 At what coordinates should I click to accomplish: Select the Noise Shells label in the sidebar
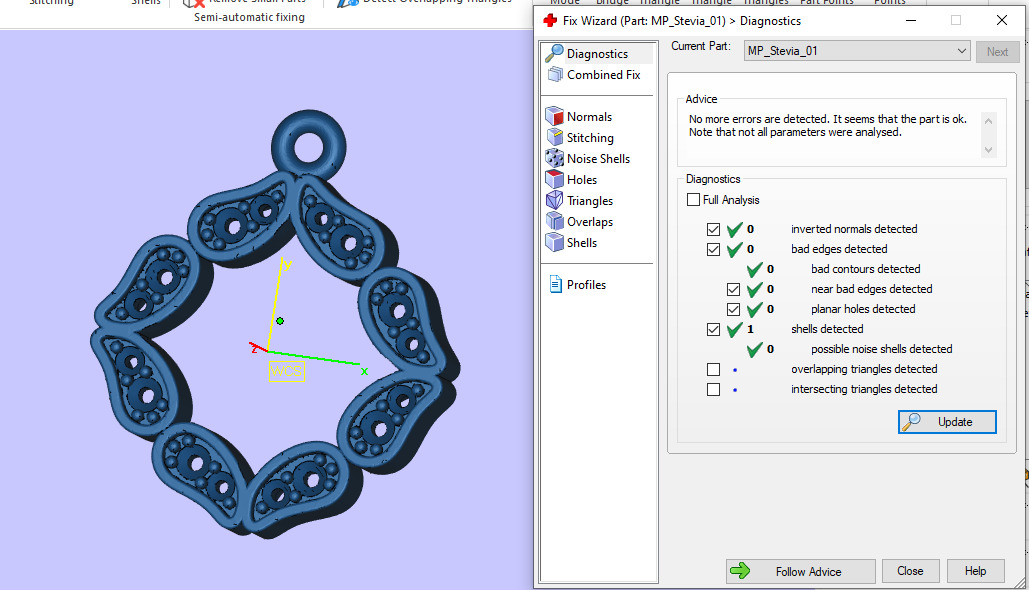[x=598, y=159]
